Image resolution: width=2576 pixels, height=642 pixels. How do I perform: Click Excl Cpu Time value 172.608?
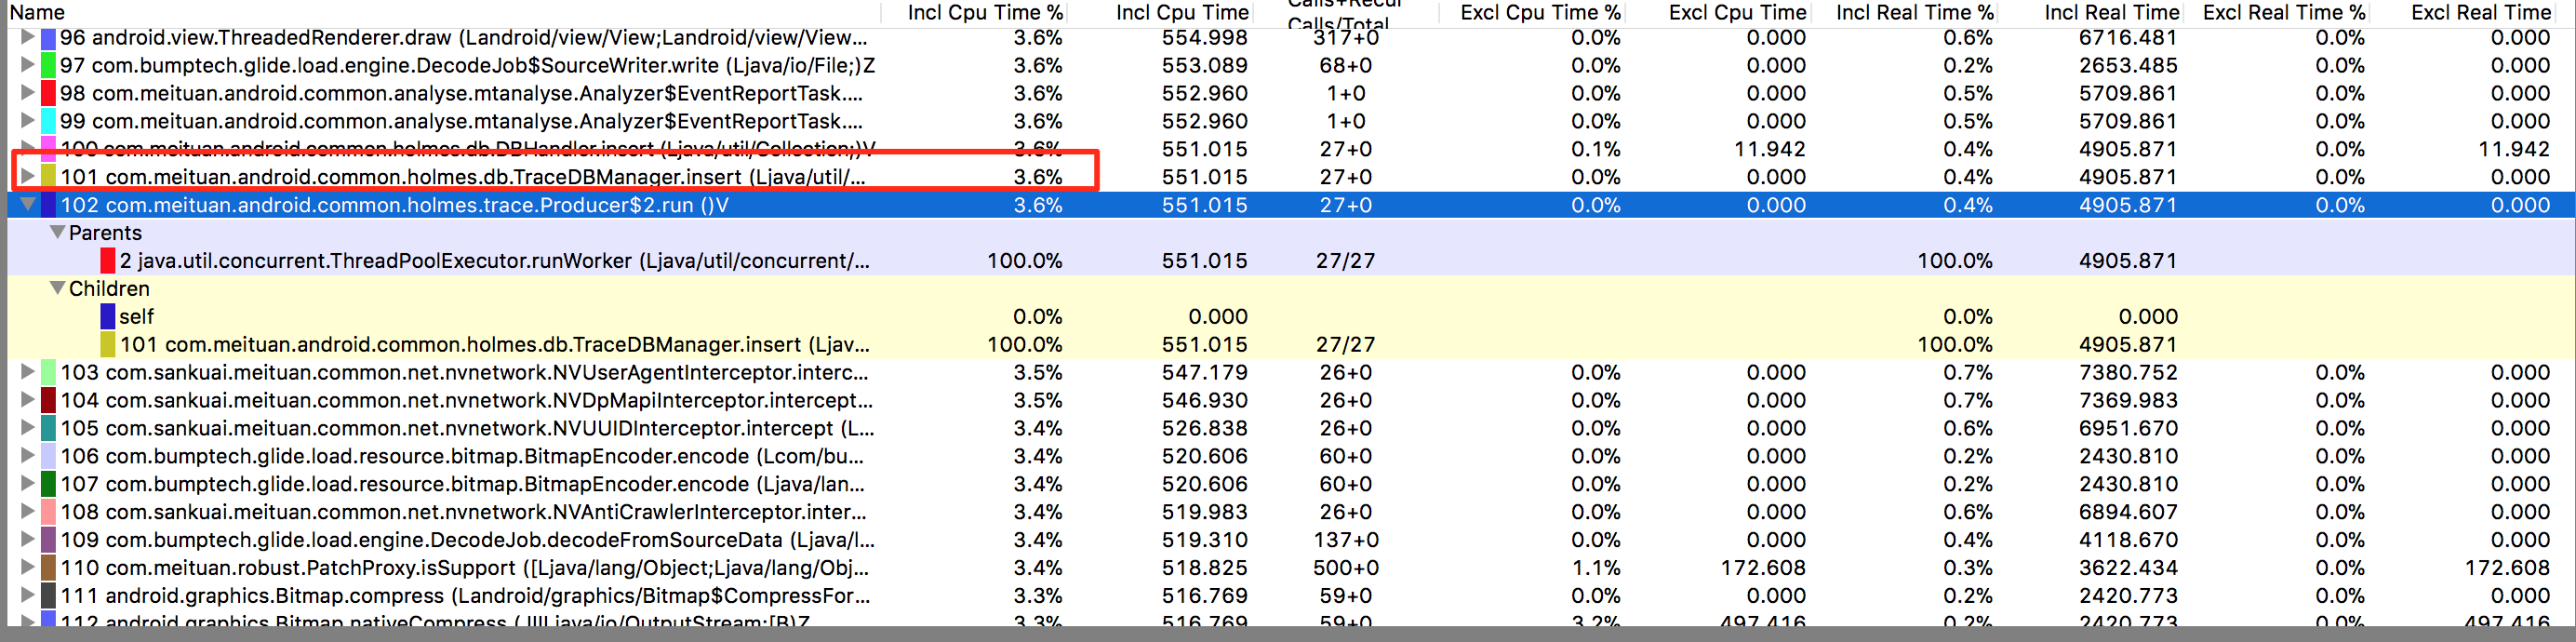click(x=1763, y=568)
